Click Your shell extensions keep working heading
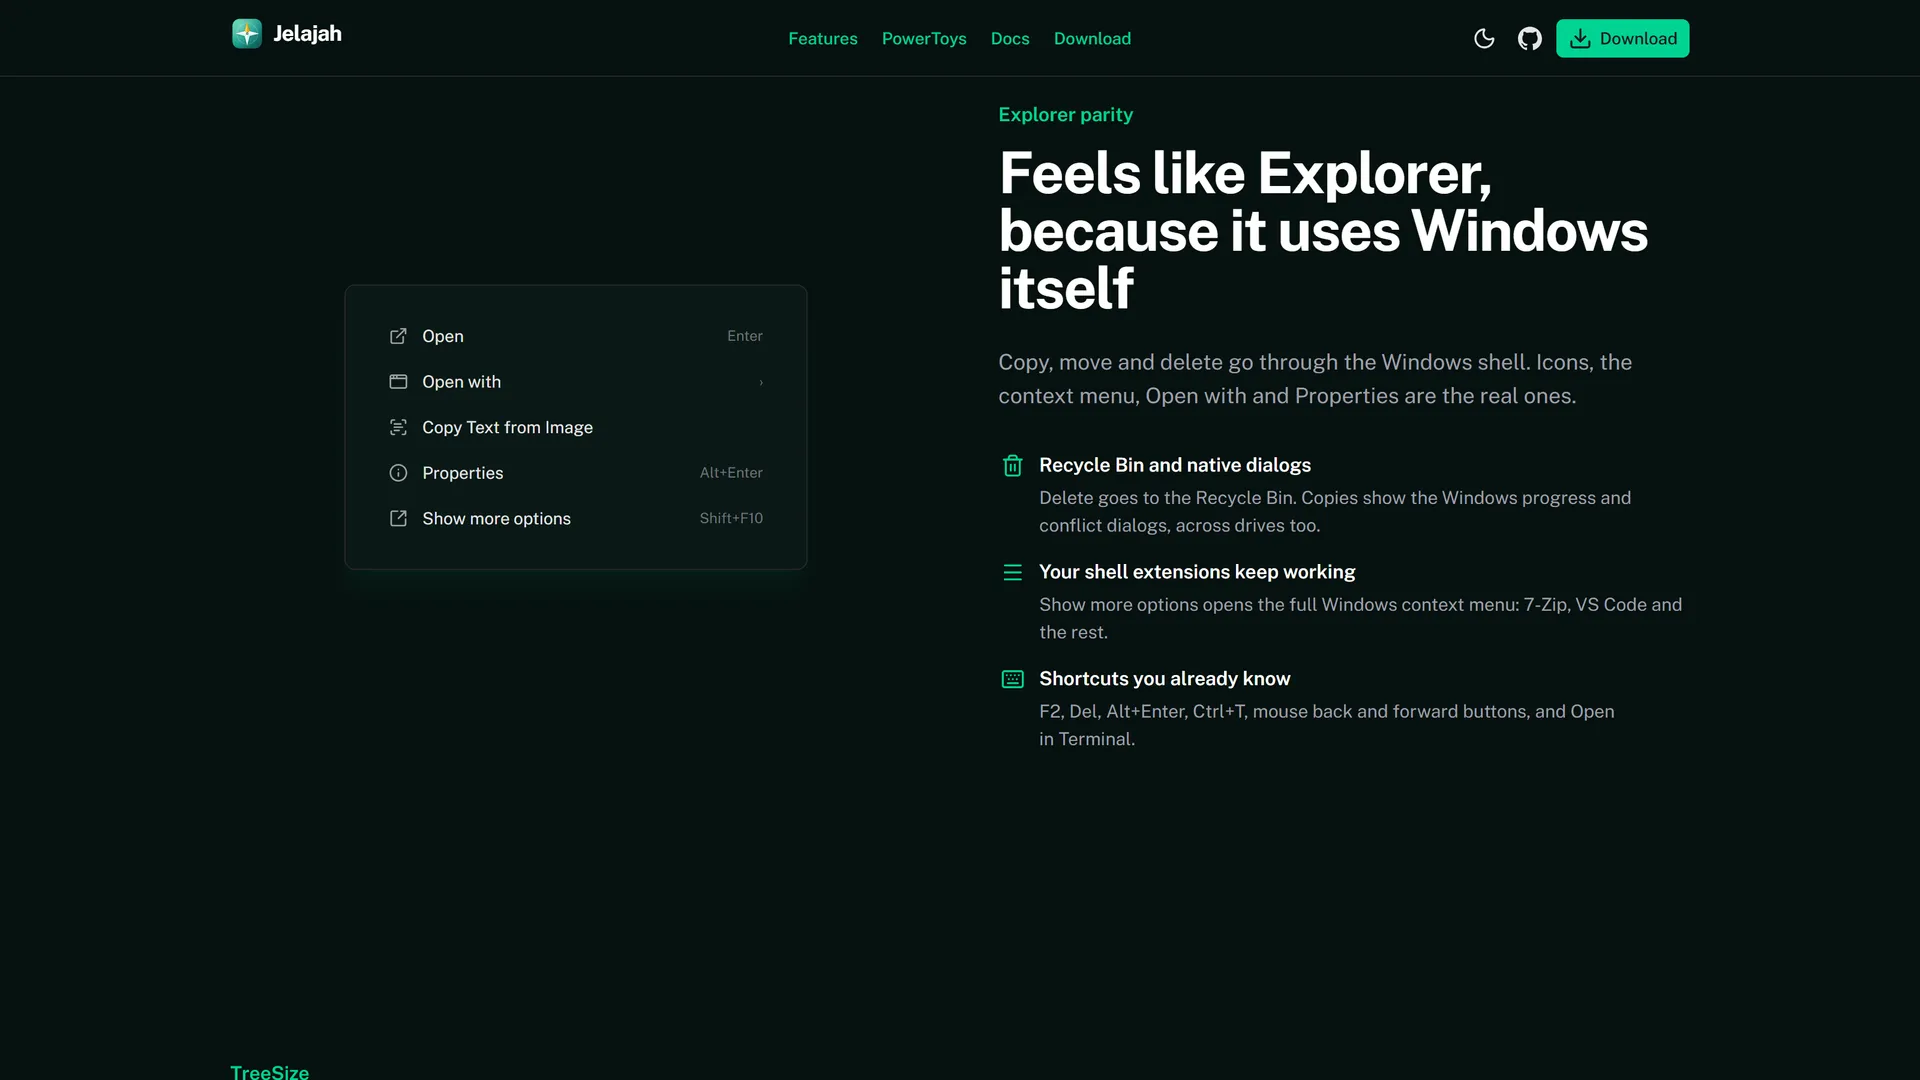Screen dimensions: 1920x1080 tap(1196, 572)
